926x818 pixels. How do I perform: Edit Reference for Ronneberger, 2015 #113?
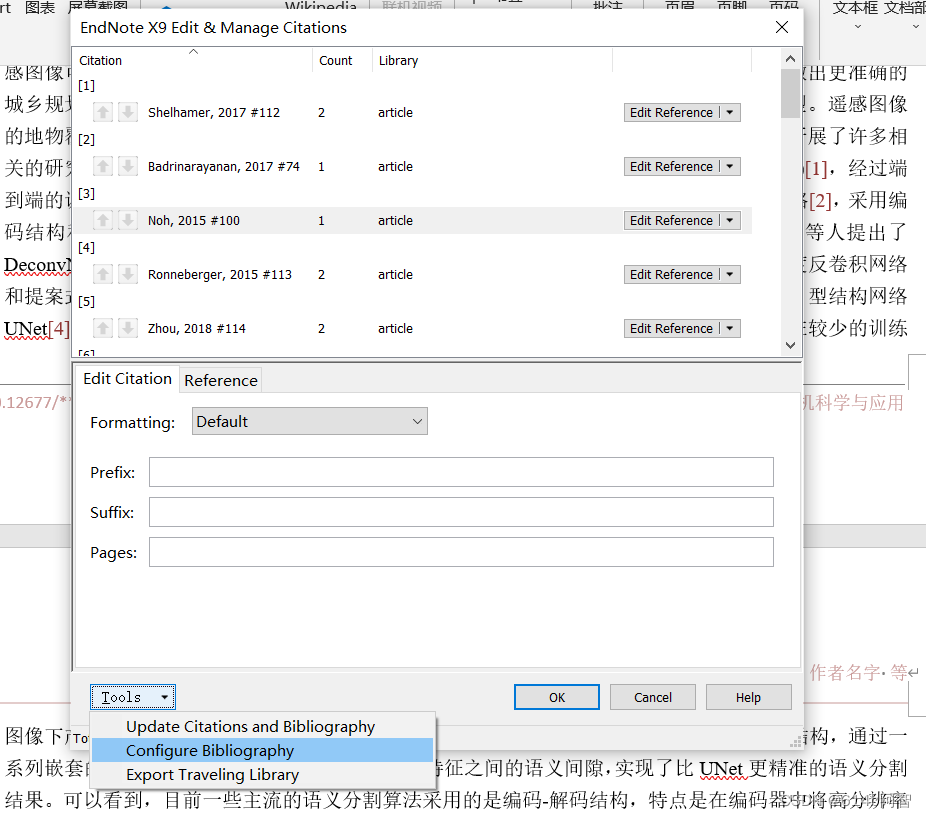671,275
